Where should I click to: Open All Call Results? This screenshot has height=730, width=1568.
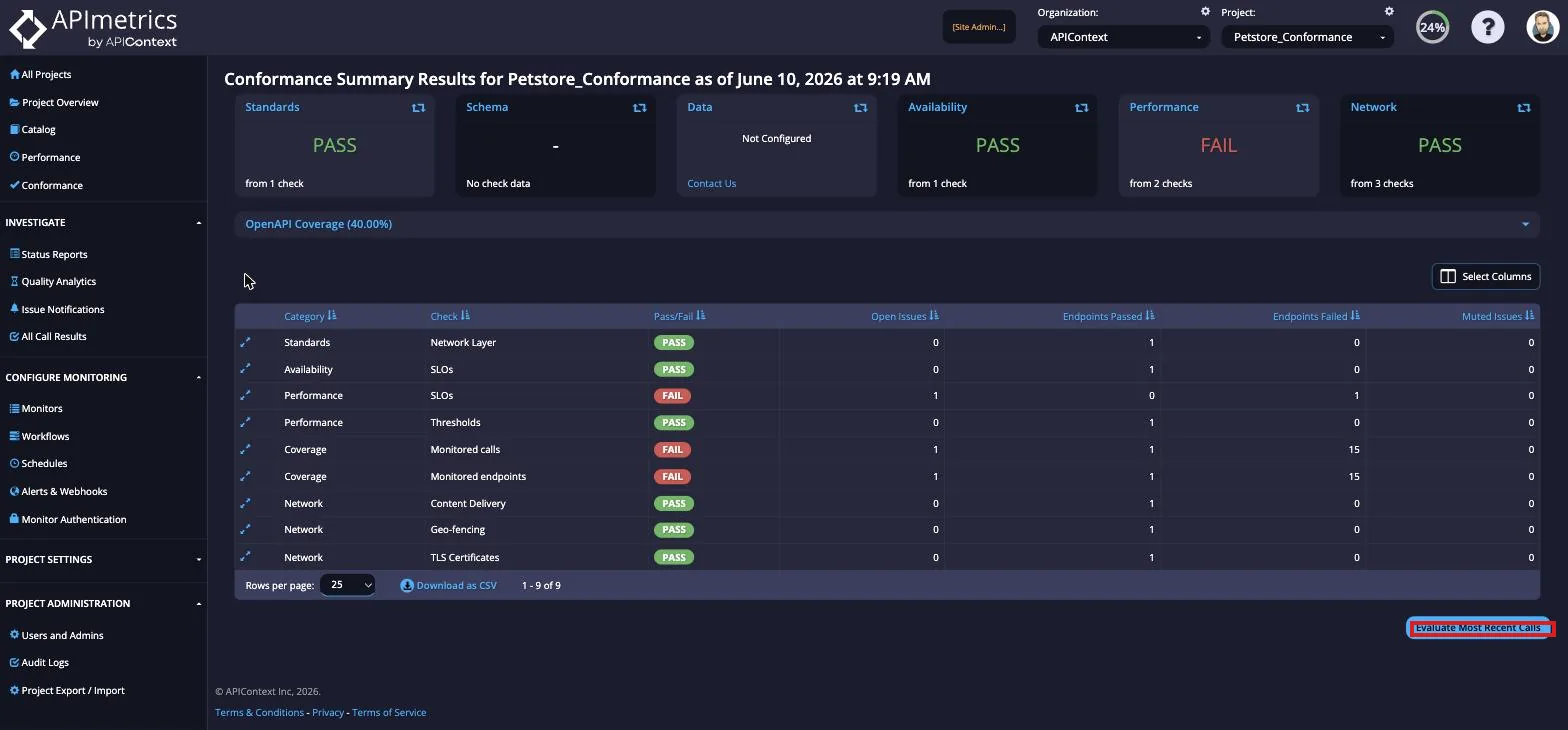(x=48, y=336)
